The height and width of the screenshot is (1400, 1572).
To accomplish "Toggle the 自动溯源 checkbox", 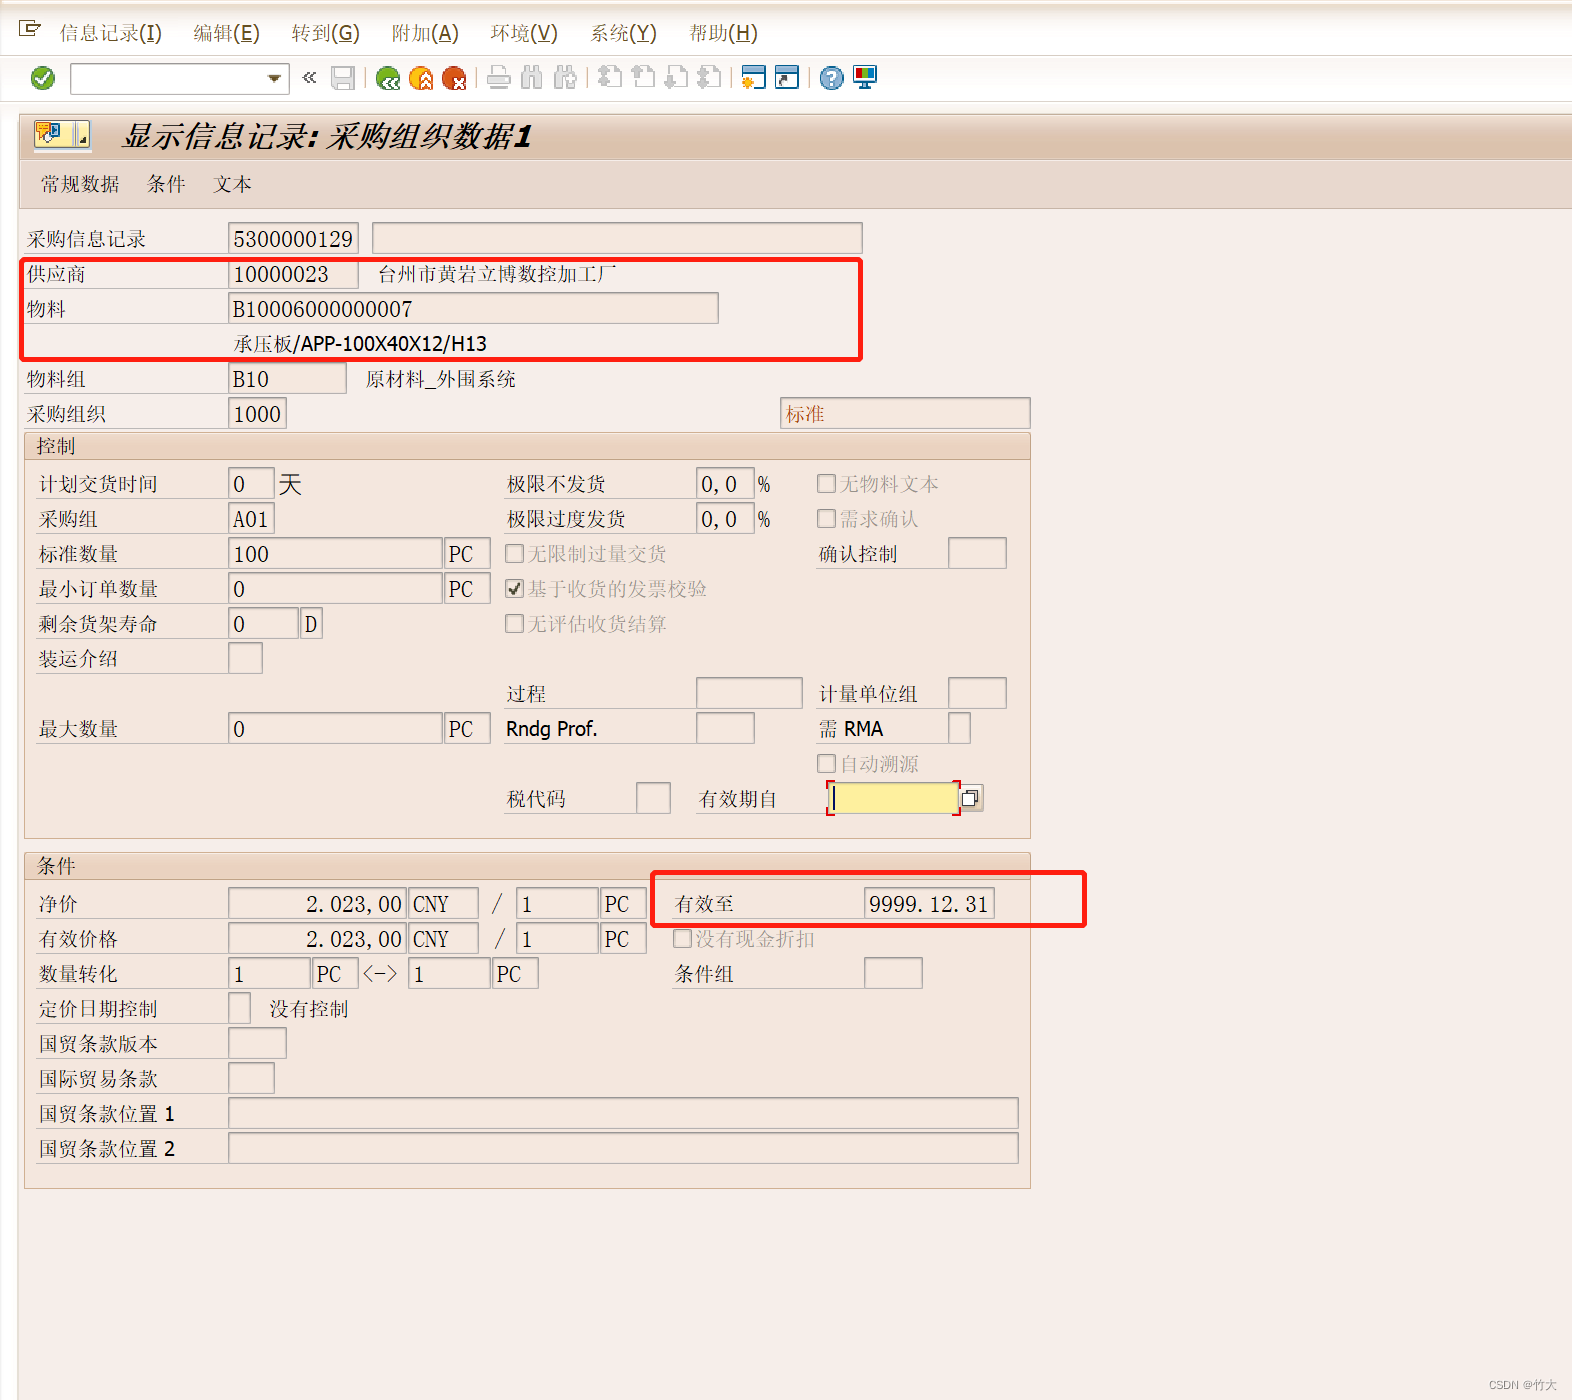I will point(826,764).
